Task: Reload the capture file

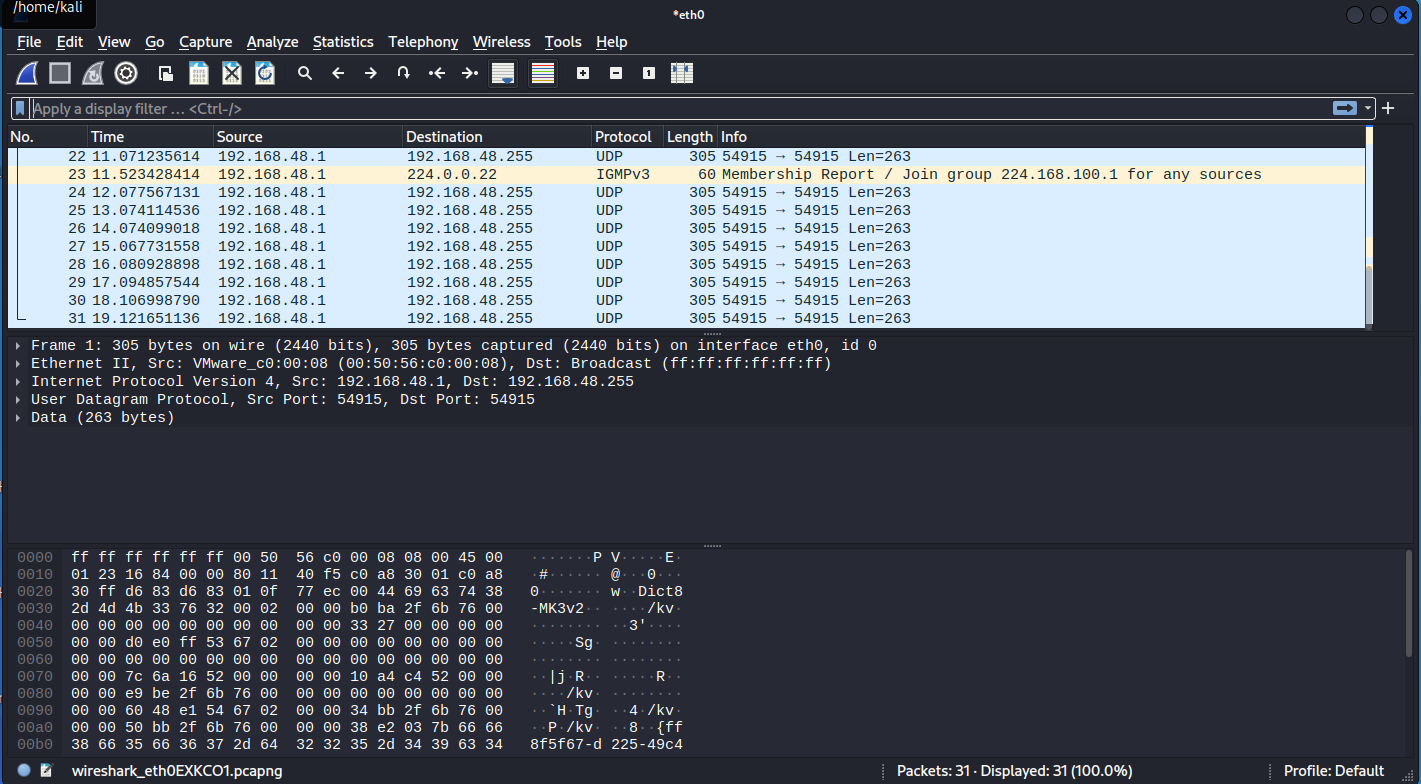Action: (x=265, y=73)
